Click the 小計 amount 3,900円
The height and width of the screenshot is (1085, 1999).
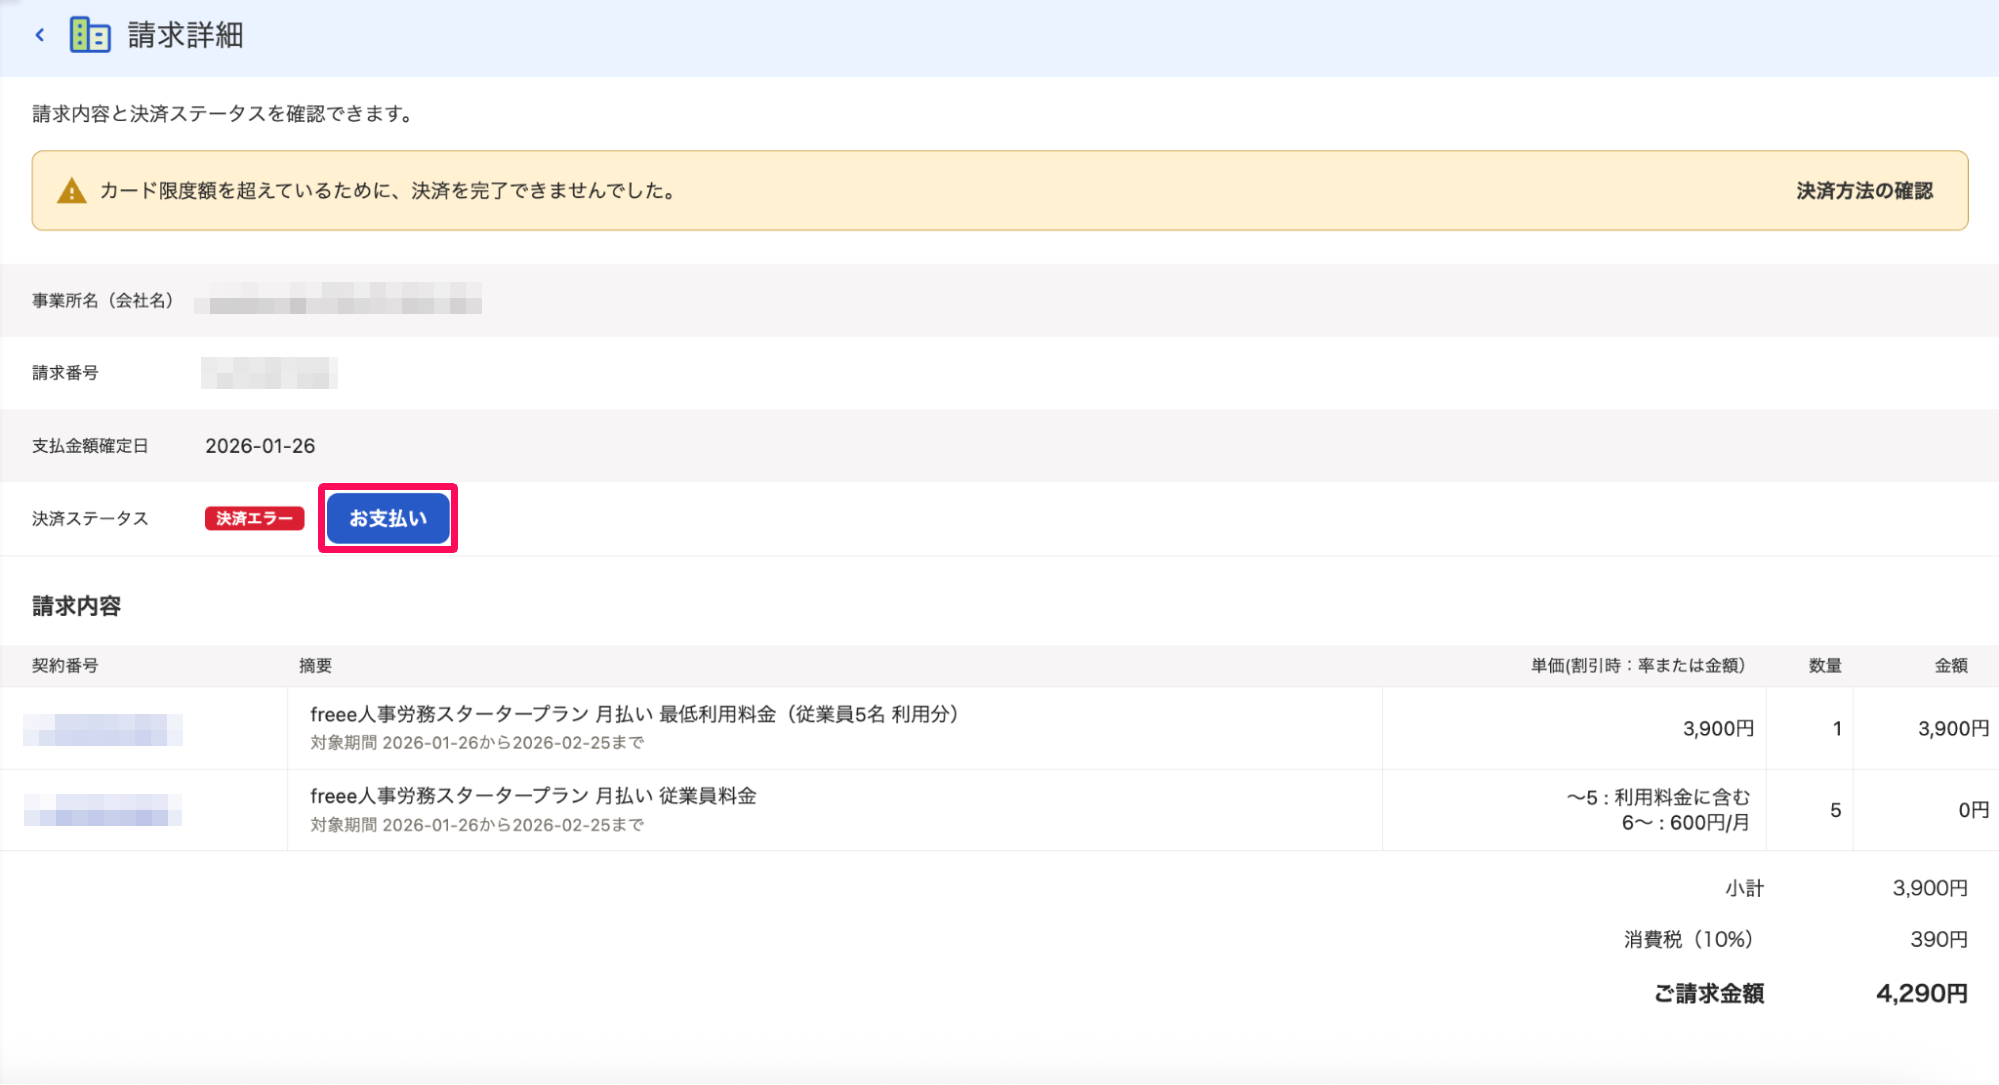pos(1930,888)
